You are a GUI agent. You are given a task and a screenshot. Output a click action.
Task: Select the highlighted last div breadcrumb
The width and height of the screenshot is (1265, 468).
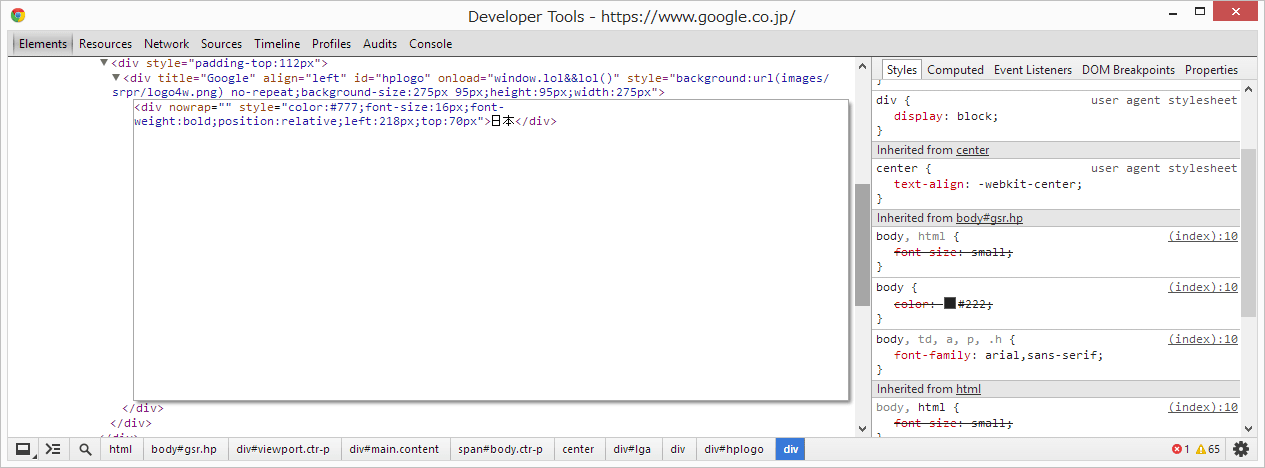click(791, 449)
